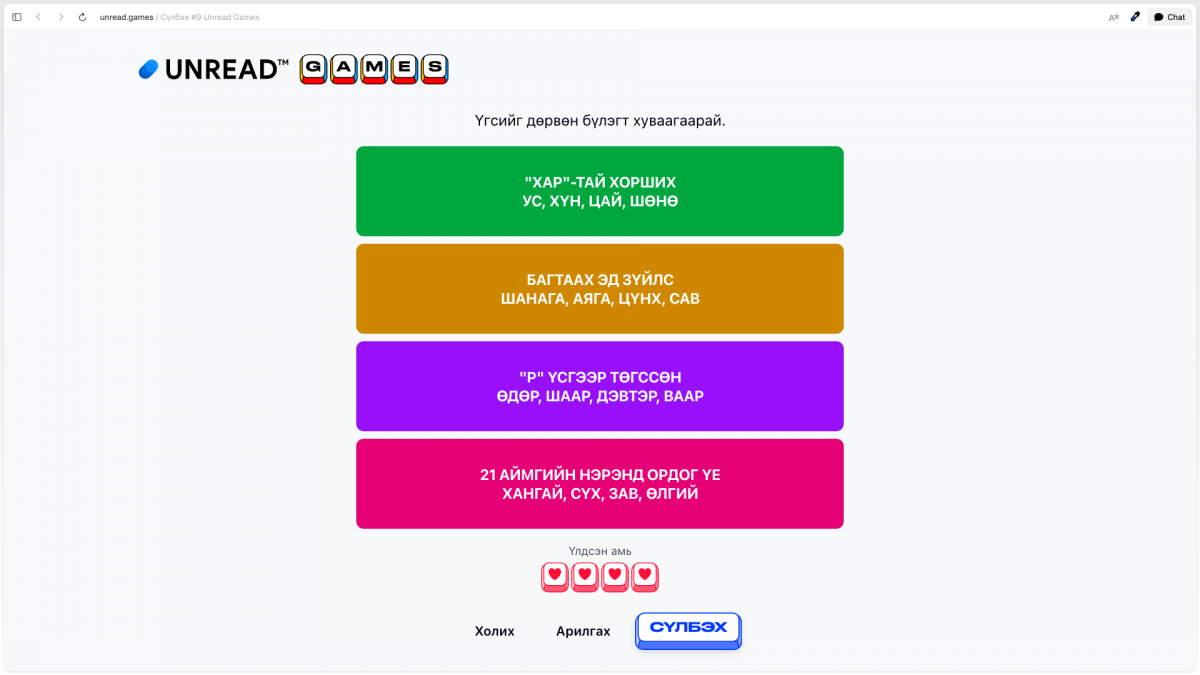Click Арилгах to clear the selection
The image size is (1200, 675).
(x=583, y=631)
